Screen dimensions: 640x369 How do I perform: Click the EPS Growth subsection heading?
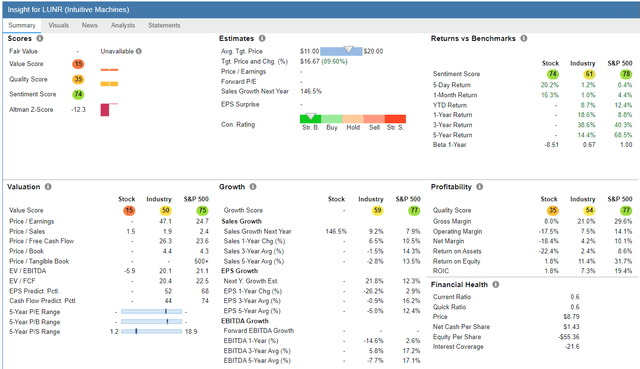click(240, 271)
